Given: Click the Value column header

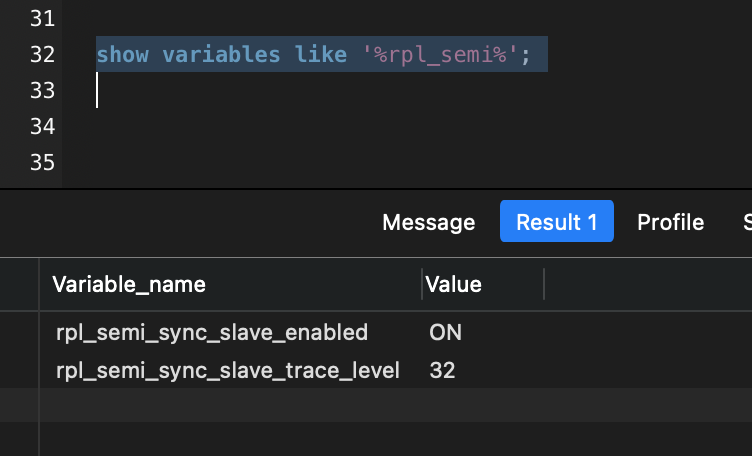Looking at the screenshot, I should pyautogui.click(x=454, y=285).
